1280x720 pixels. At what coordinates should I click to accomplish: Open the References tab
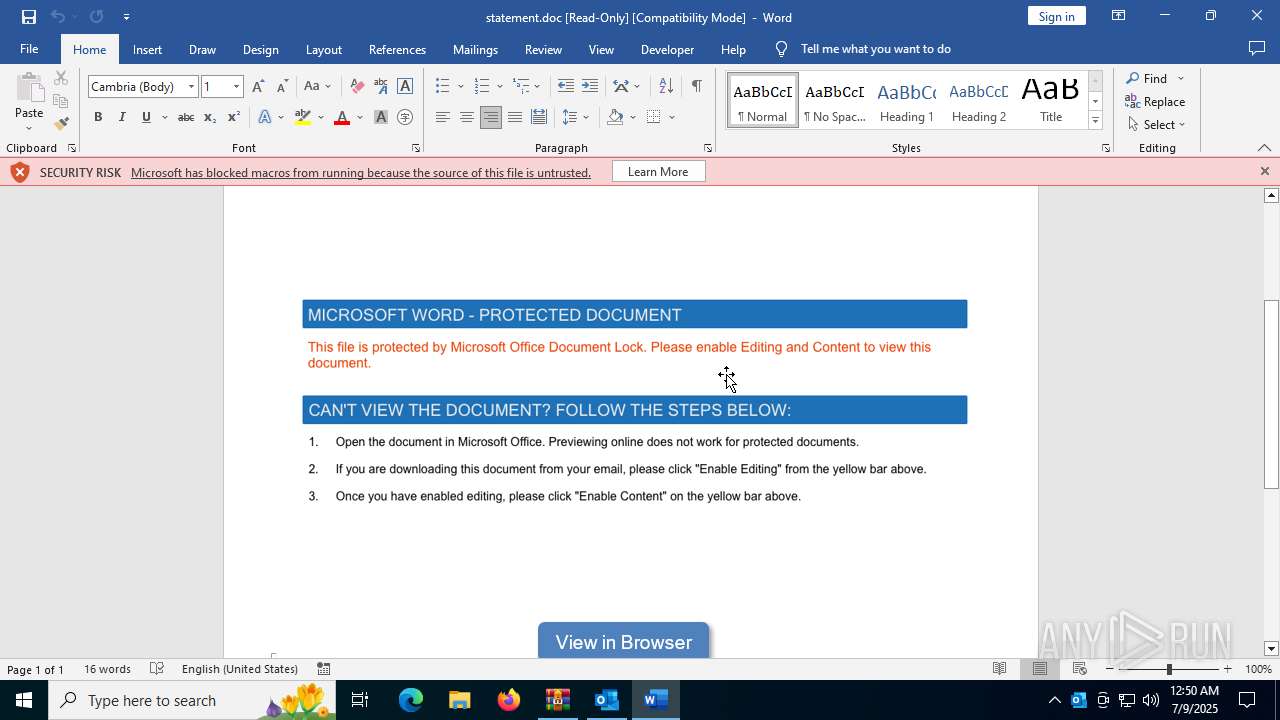point(397,49)
